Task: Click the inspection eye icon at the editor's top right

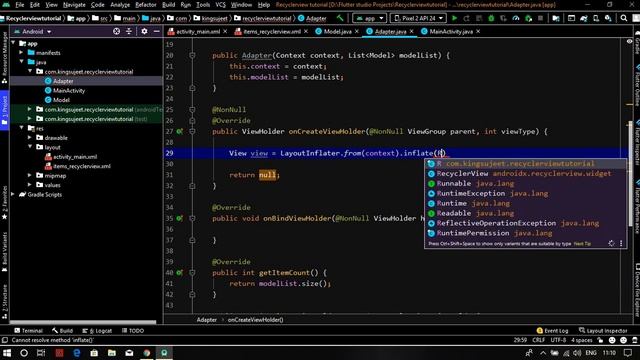Action: coord(629,41)
